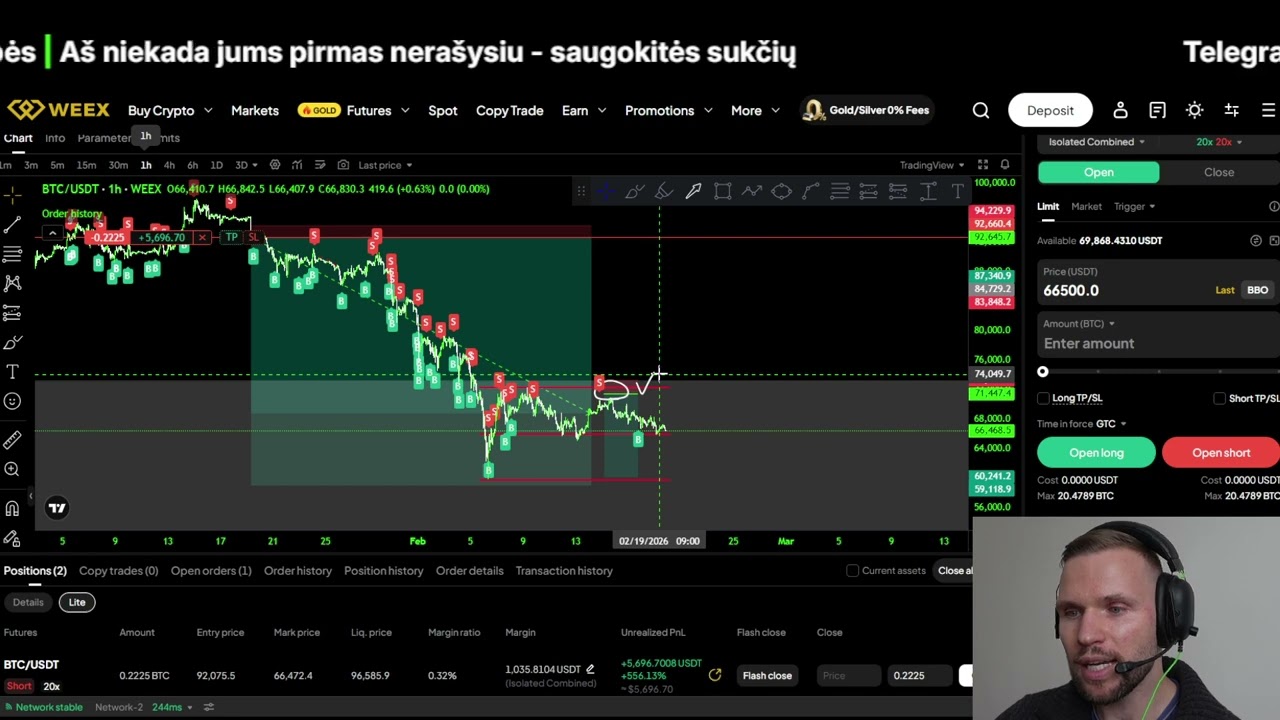This screenshot has height=720, width=1280.
Task: Switch positions view to Lite
Action: [x=77, y=602]
